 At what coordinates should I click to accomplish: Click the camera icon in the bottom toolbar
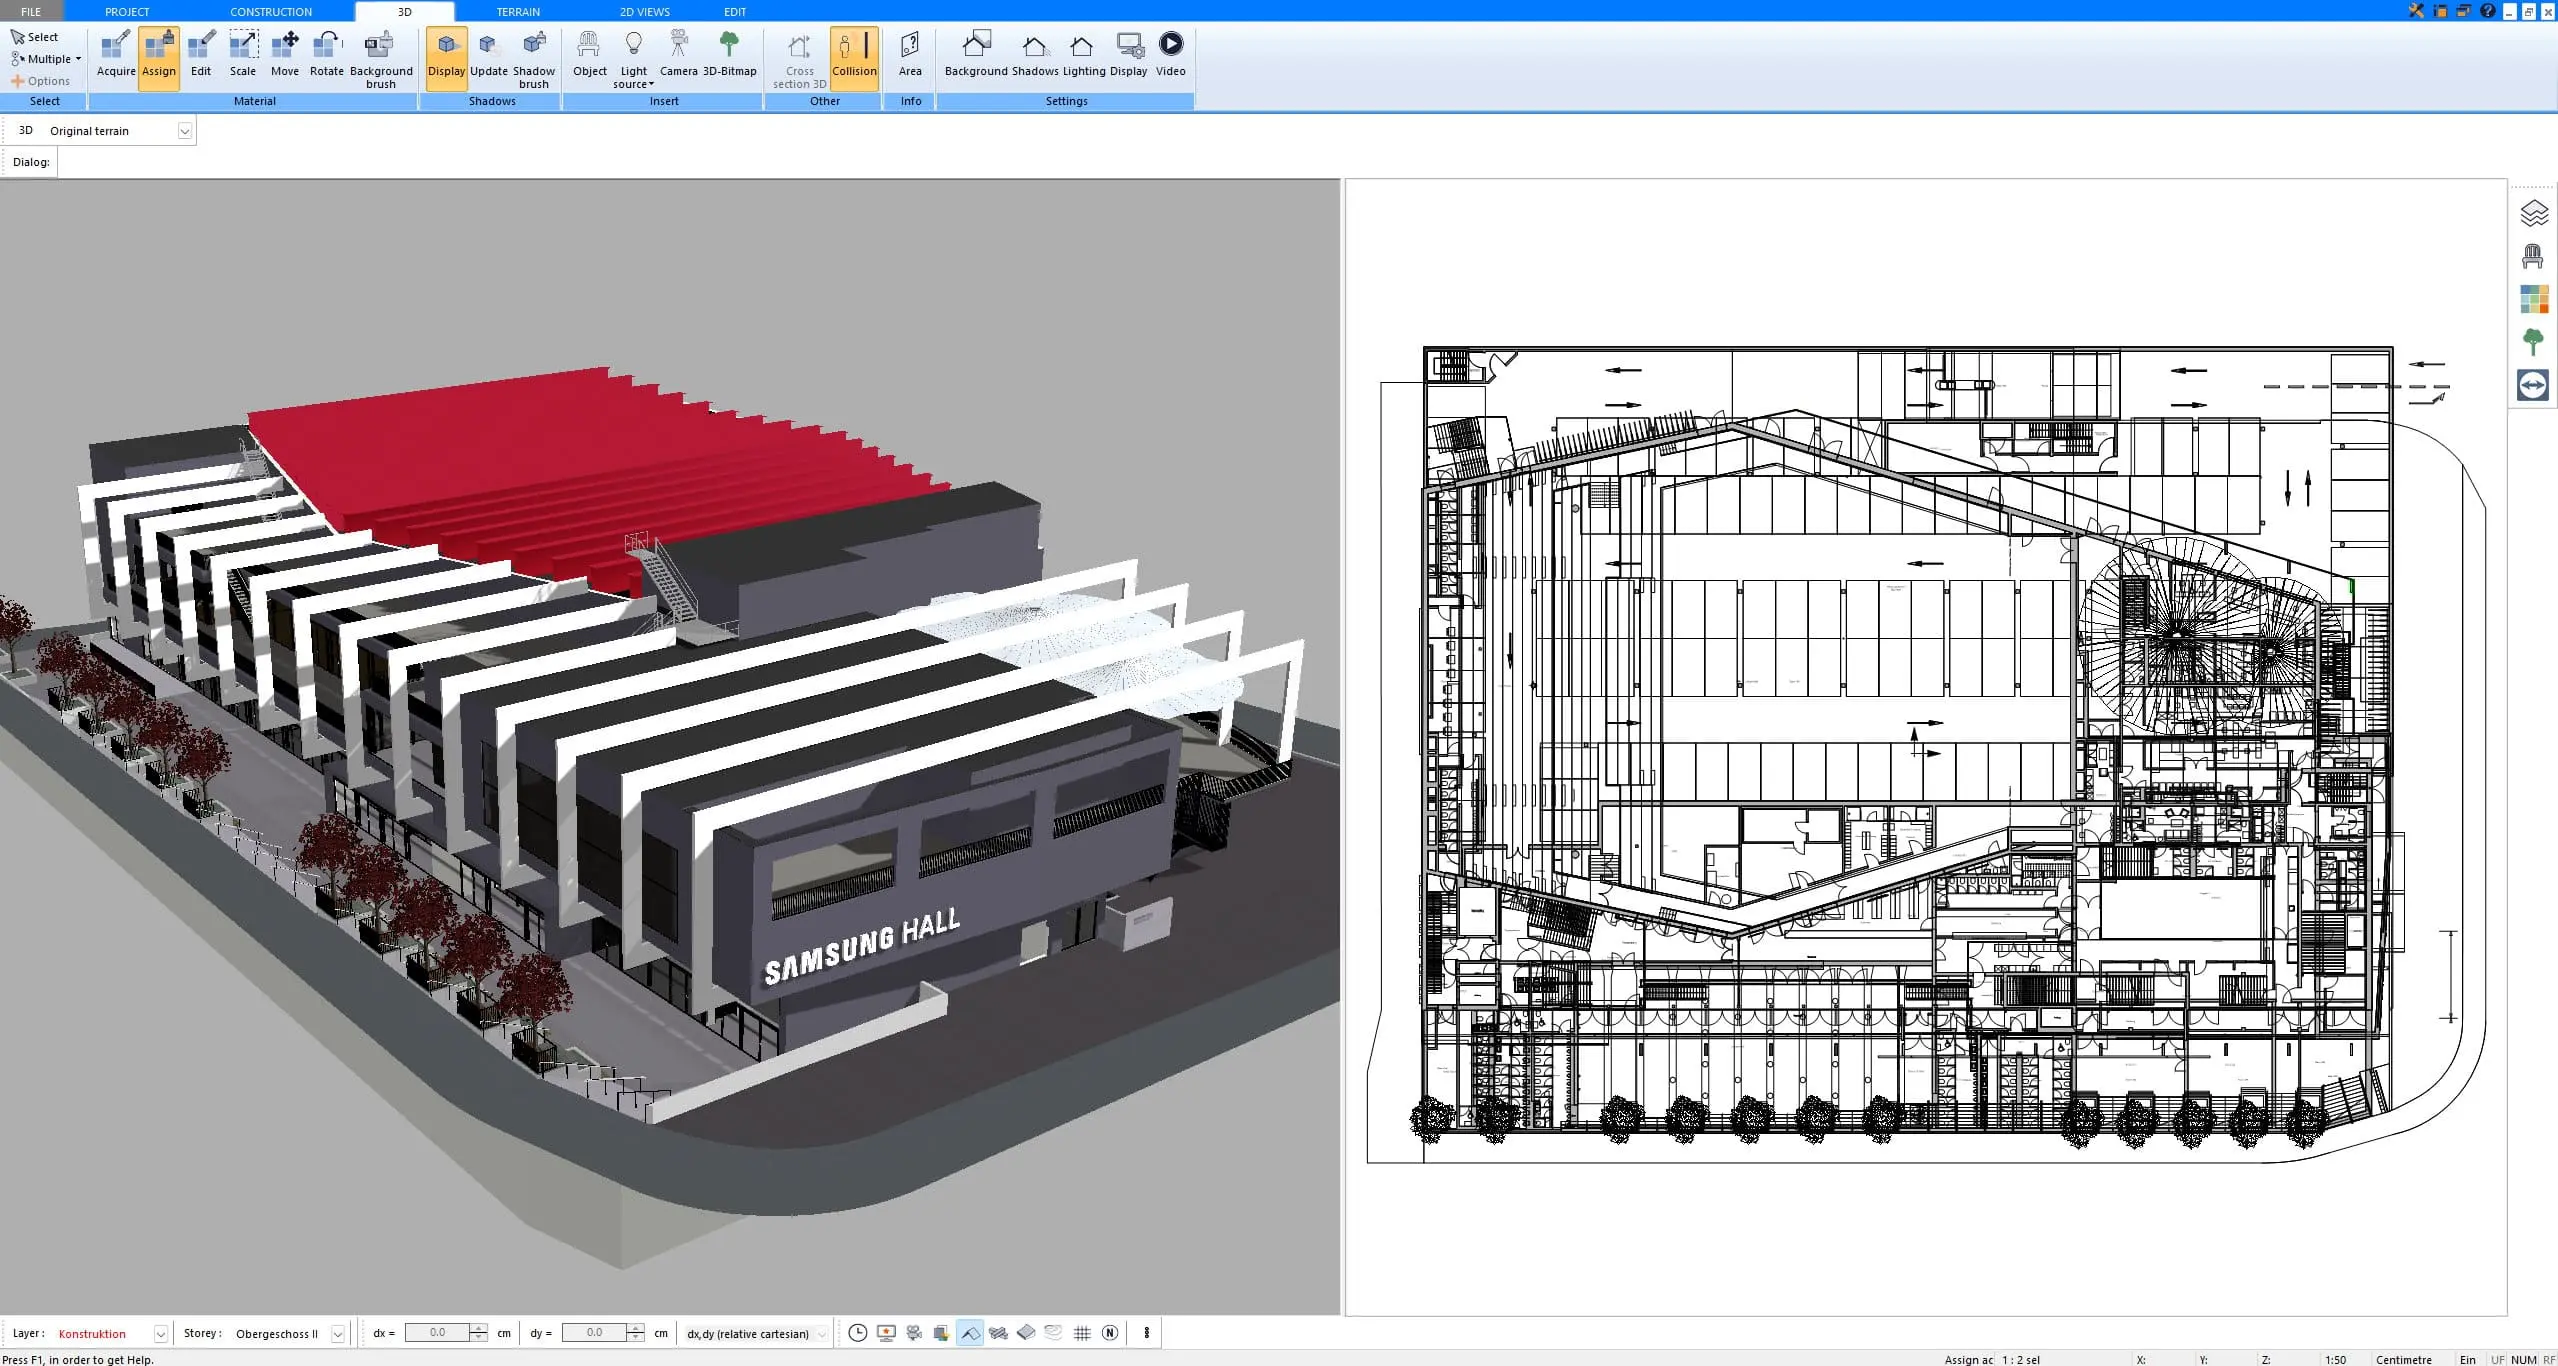[914, 1333]
